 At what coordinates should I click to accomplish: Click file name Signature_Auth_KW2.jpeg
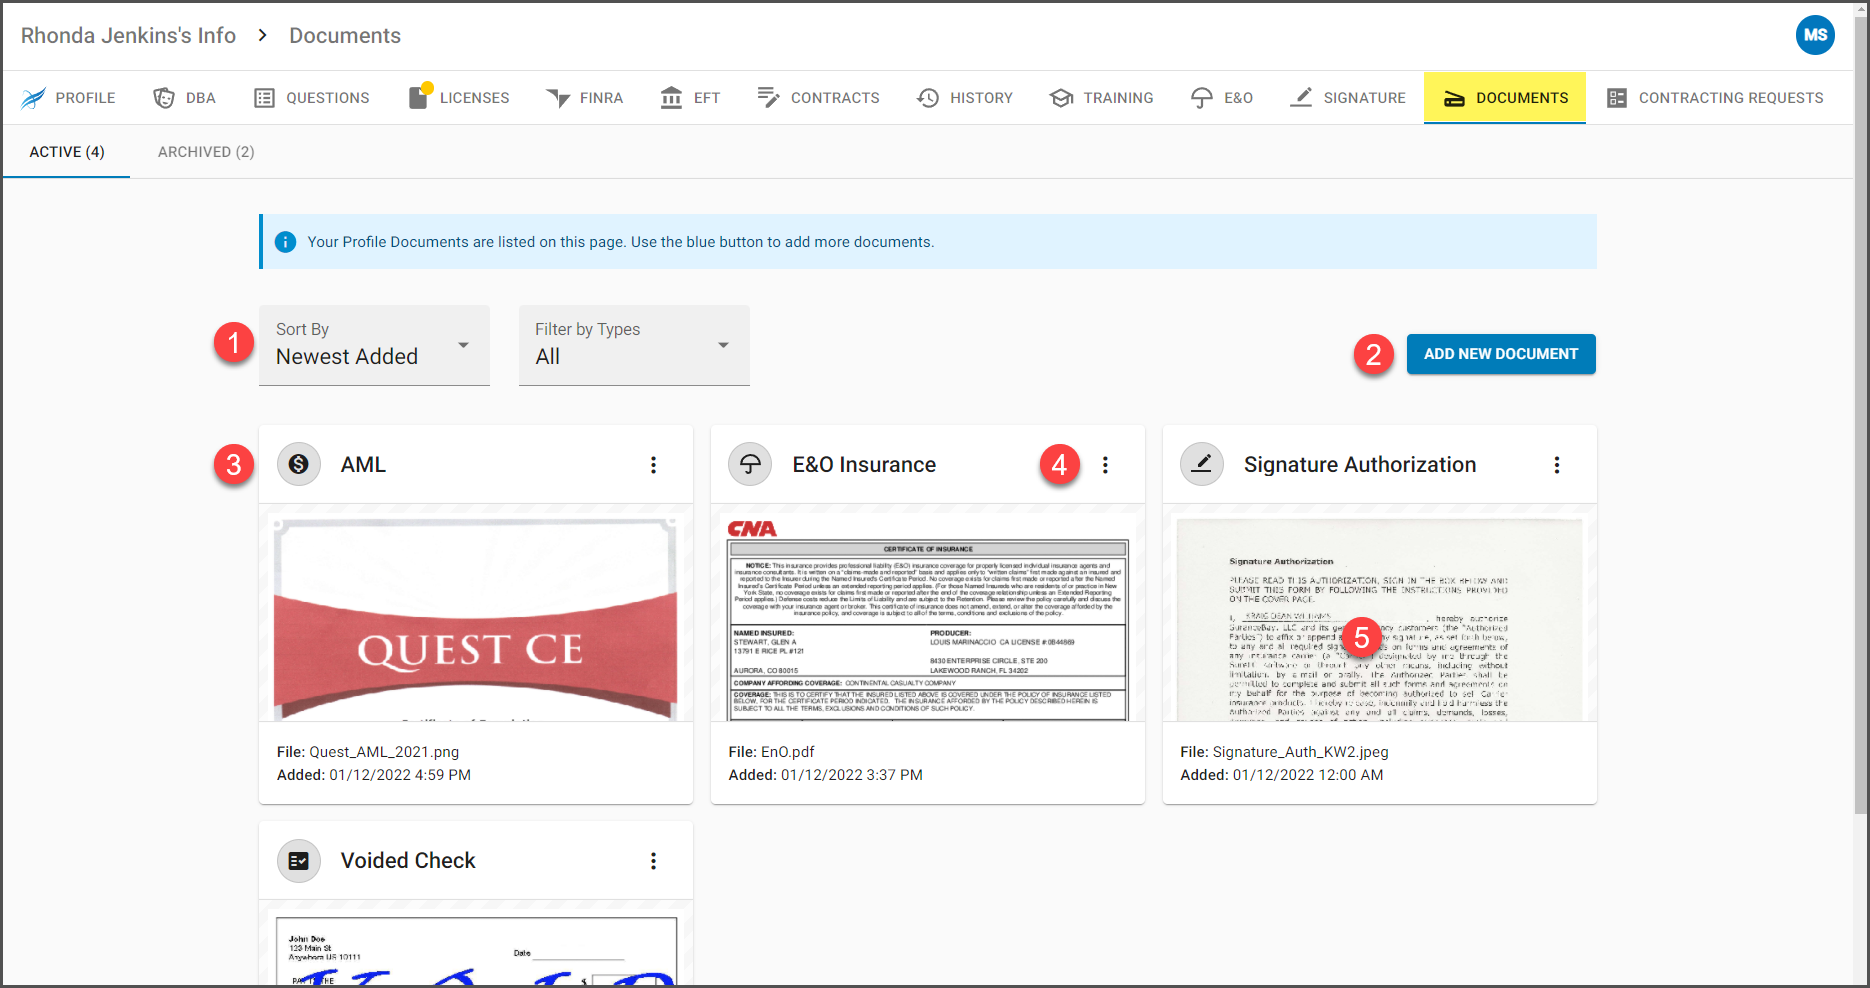(1300, 752)
